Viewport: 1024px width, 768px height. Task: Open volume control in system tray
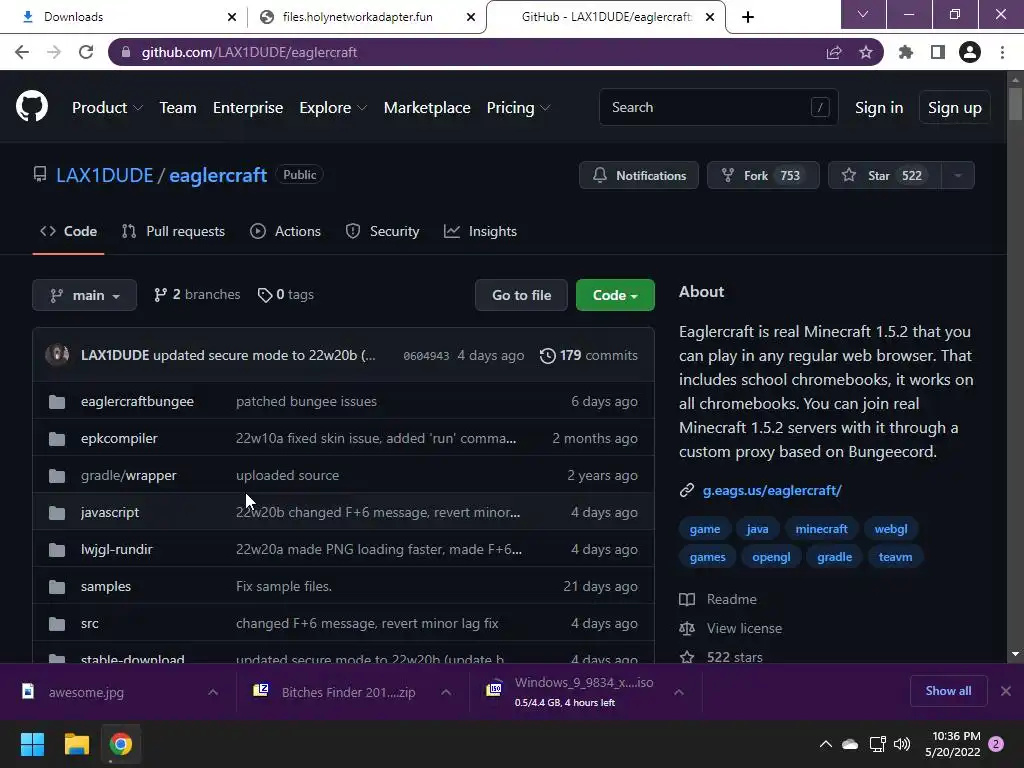[x=902, y=744]
